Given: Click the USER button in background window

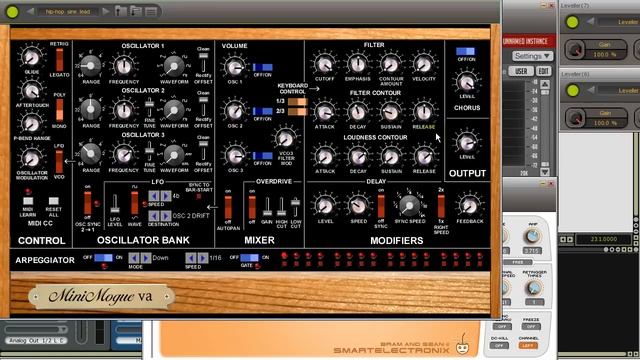Looking at the screenshot, I should [x=521, y=71].
